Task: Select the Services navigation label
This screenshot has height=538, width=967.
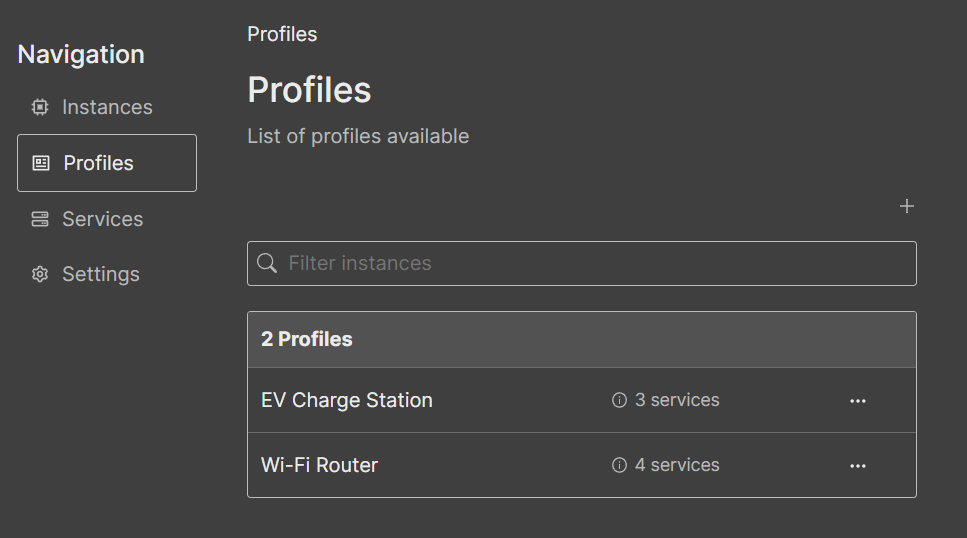Action: click(x=102, y=219)
